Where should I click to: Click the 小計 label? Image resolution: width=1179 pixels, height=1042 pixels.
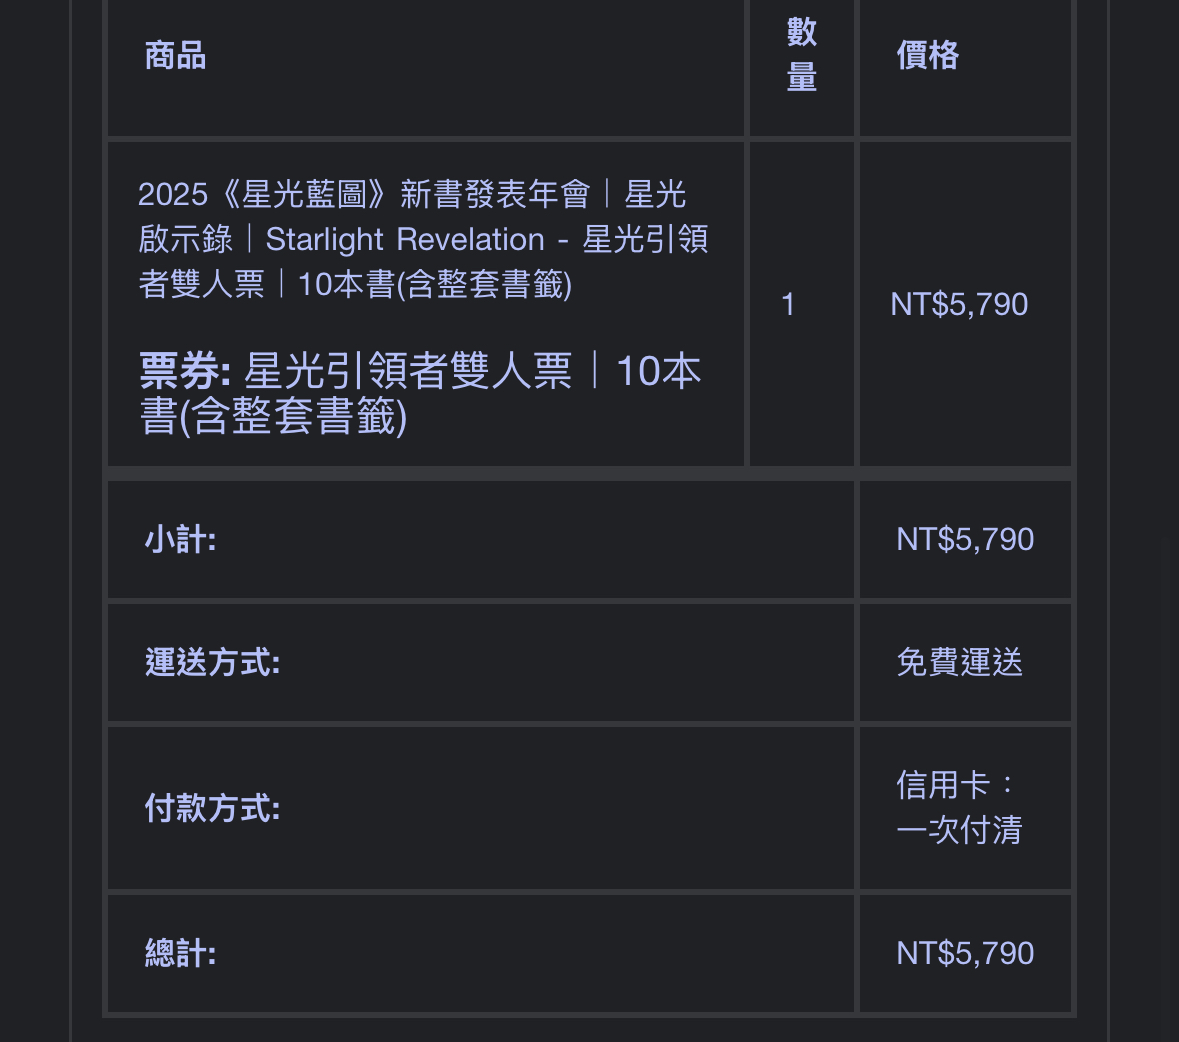pyautogui.click(x=180, y=540)
